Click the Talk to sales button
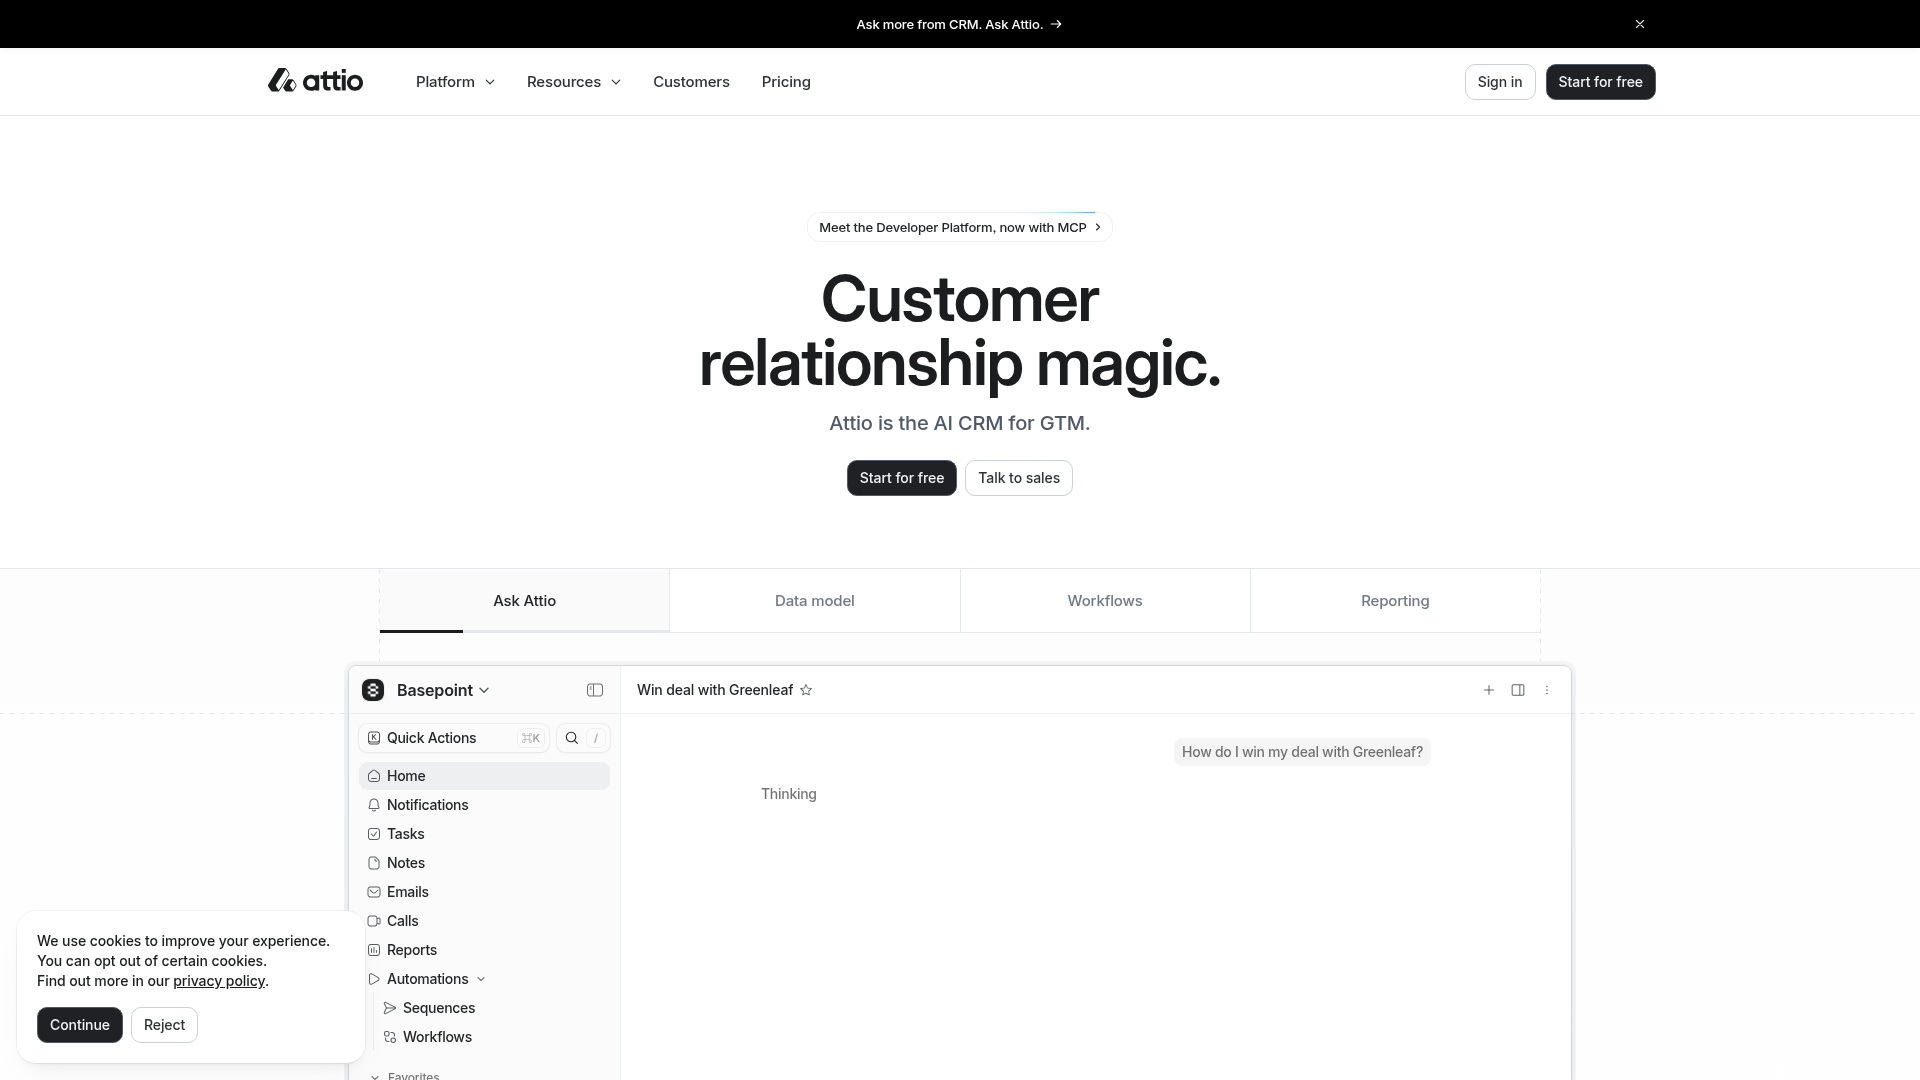Image resolution: width=1920 pixels, height=1080 pixels. [x=1018, y=478]
